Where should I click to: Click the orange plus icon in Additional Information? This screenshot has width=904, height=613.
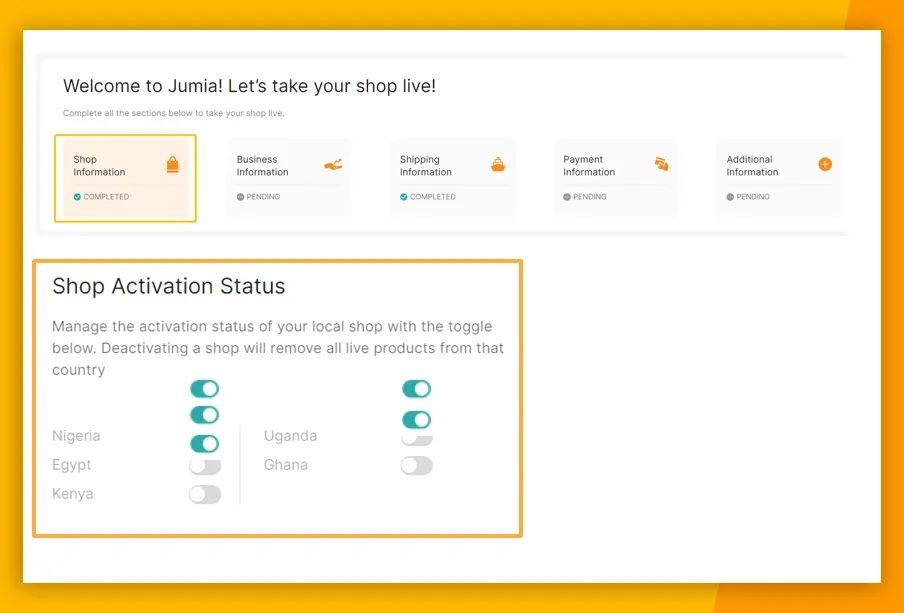pos(825,164)
